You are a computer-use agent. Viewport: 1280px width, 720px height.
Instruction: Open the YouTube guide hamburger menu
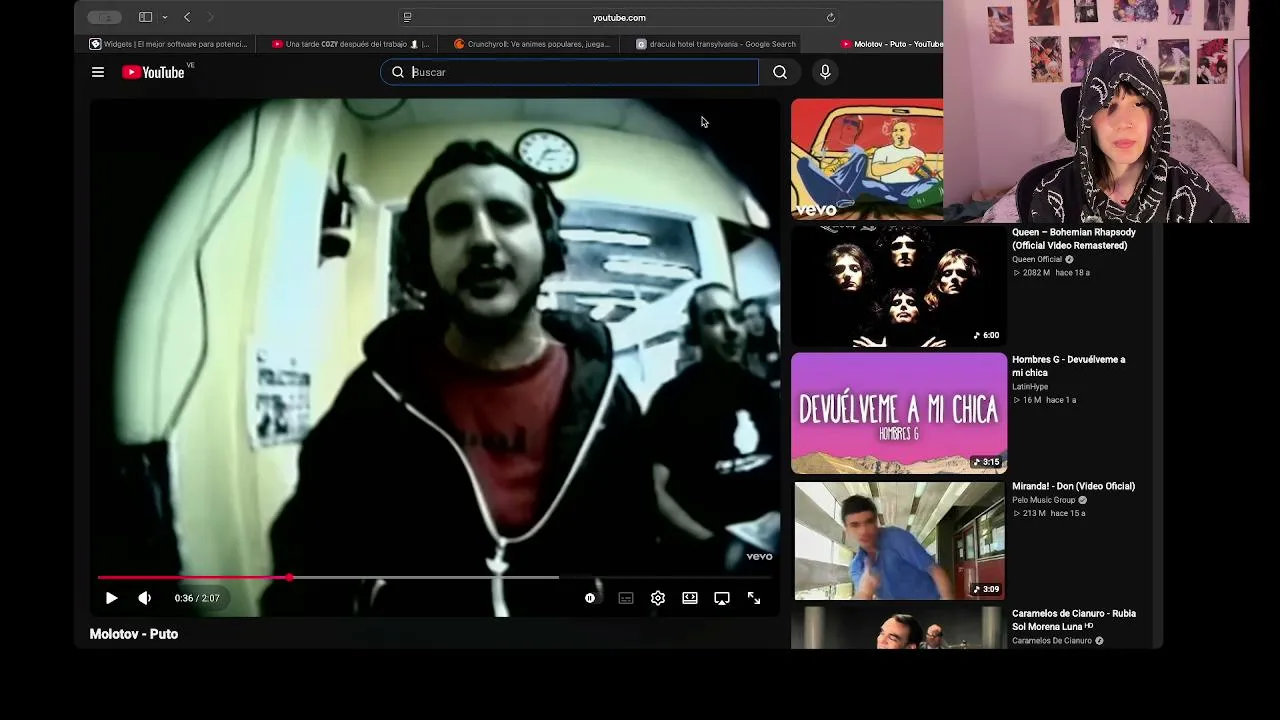[98, 72]
